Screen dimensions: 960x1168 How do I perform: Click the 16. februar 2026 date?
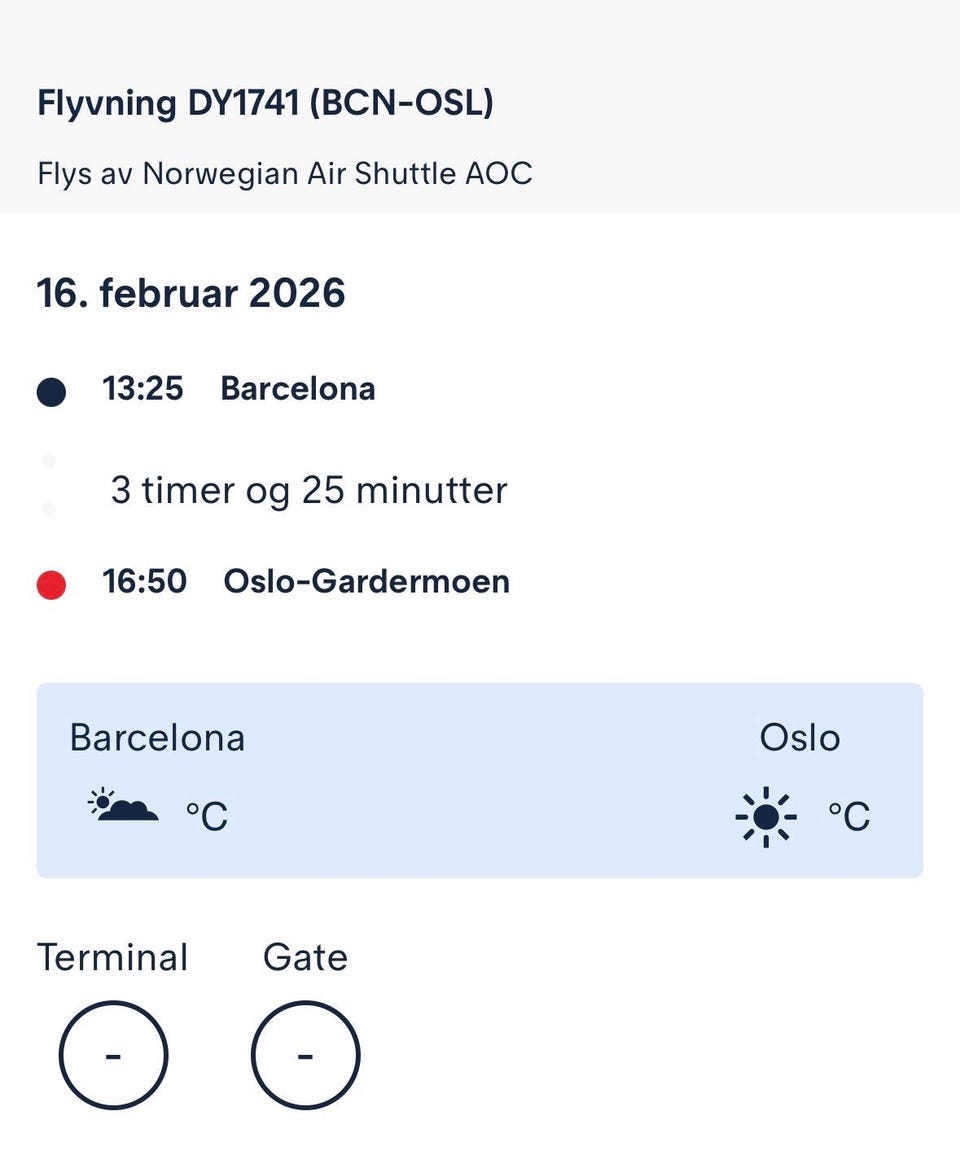pos(191,294)
